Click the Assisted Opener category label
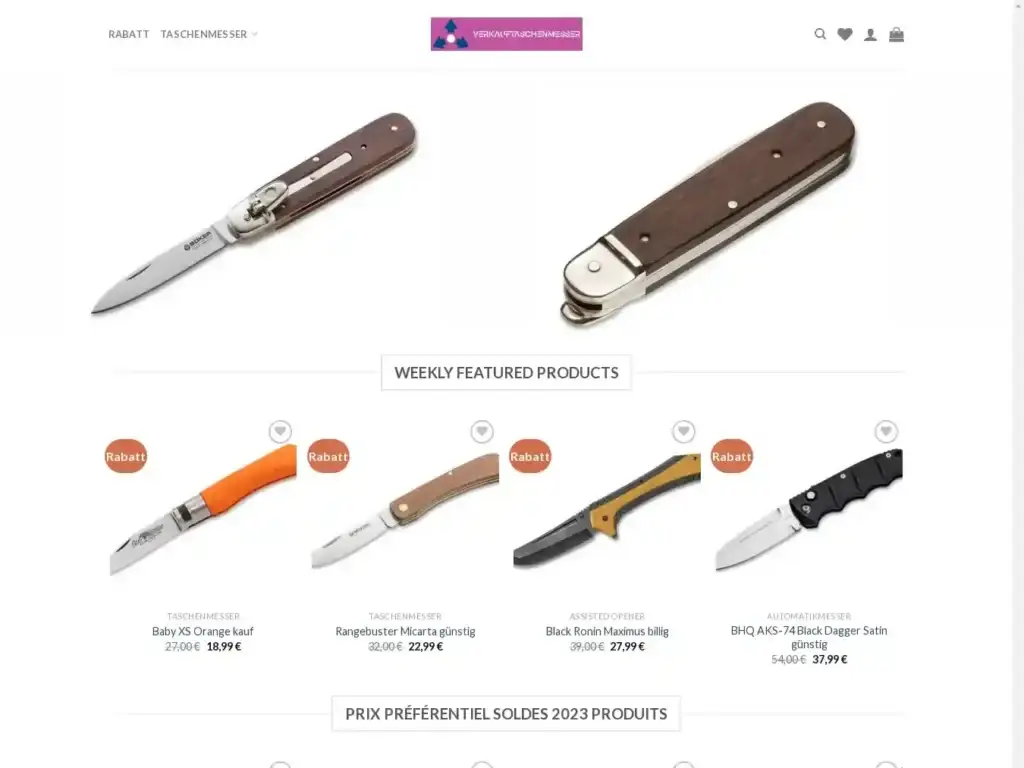 click(x=607, y=616)
